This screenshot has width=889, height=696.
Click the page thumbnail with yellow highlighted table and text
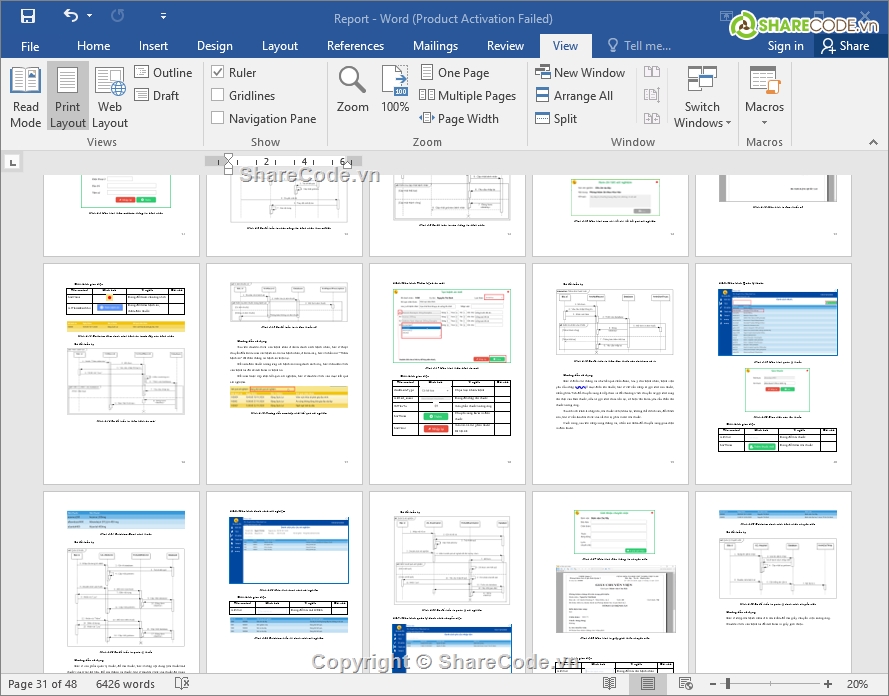click(x=284, y=374)
